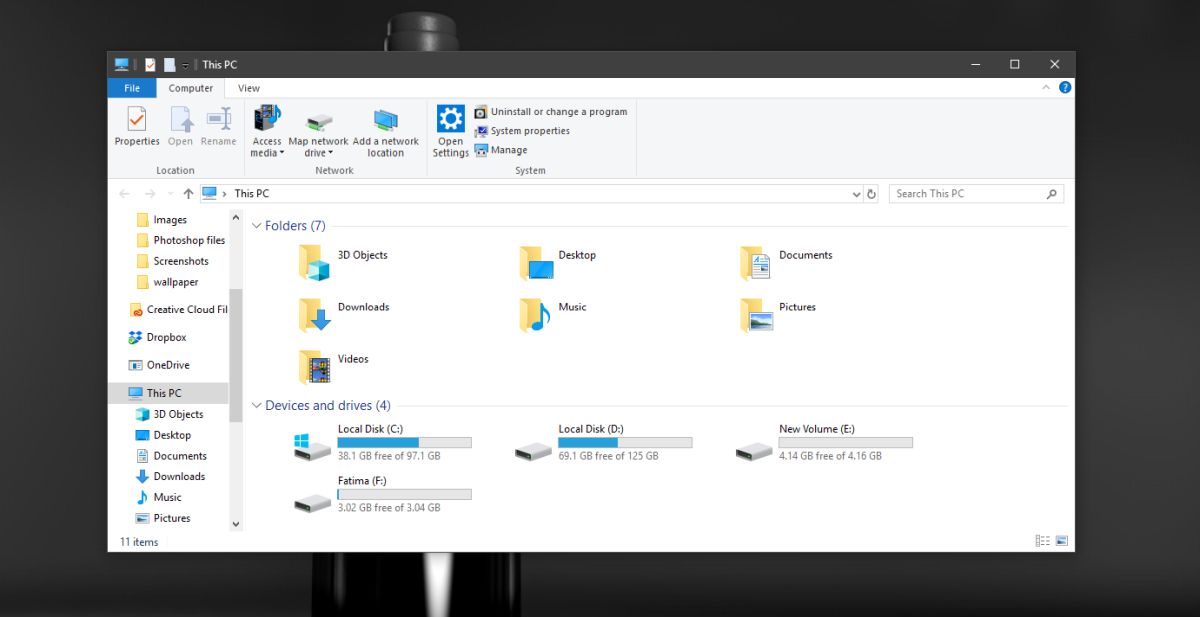Collapse the ribbon with chevron arrow
This screenshot has width=1200, height=617.
click(1047, 88)
